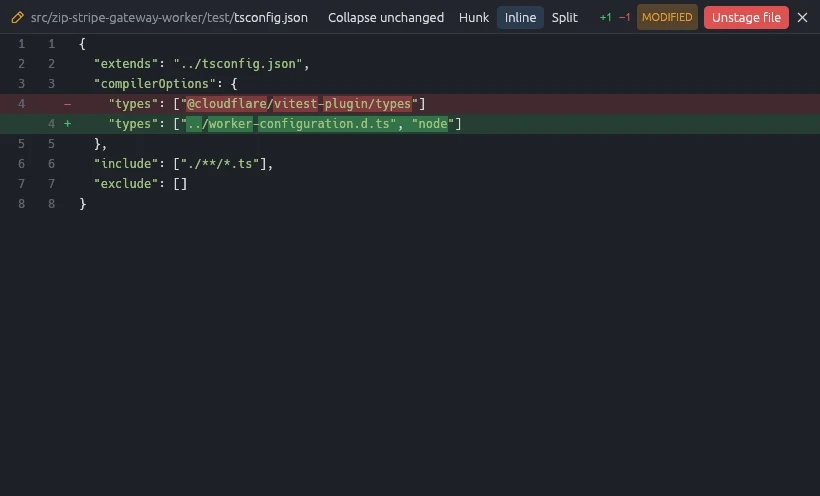Click the MODIFIED status badge
The image size is (820, 496).
[667, 17]
